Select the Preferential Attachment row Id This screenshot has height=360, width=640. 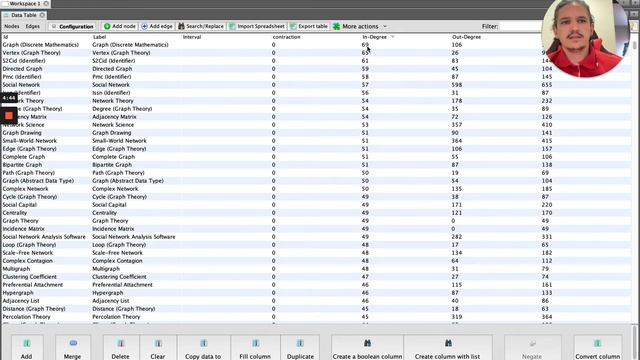click(x=33, y=285)
